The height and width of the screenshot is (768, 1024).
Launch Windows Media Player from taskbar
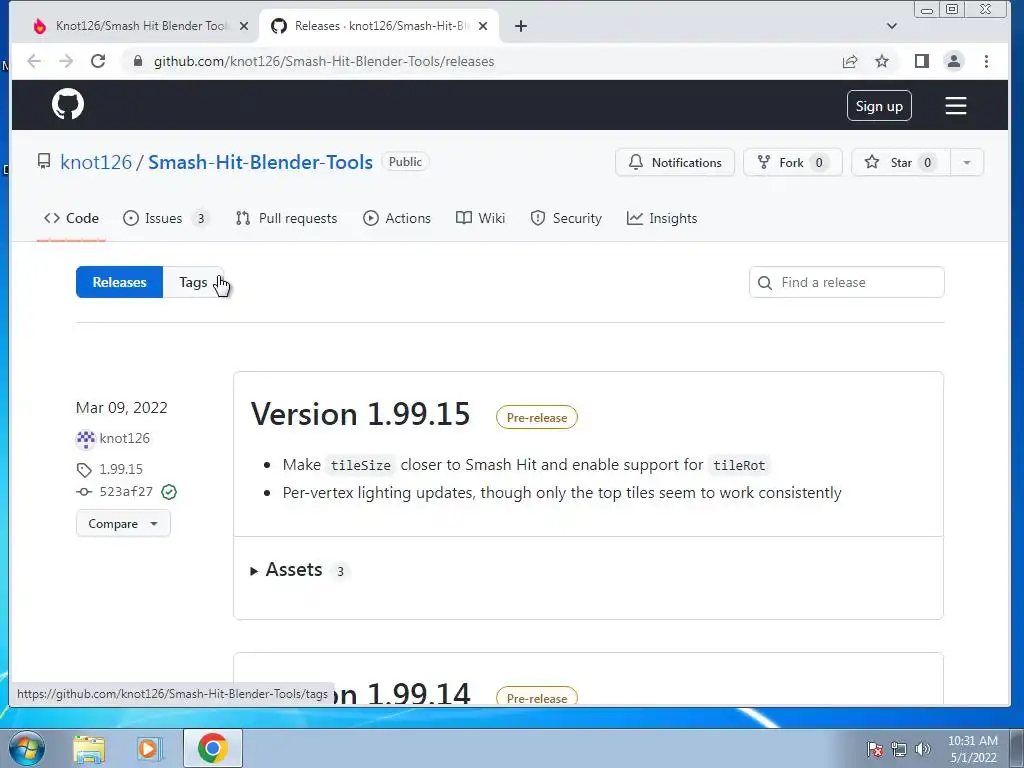tap(148, 749)
